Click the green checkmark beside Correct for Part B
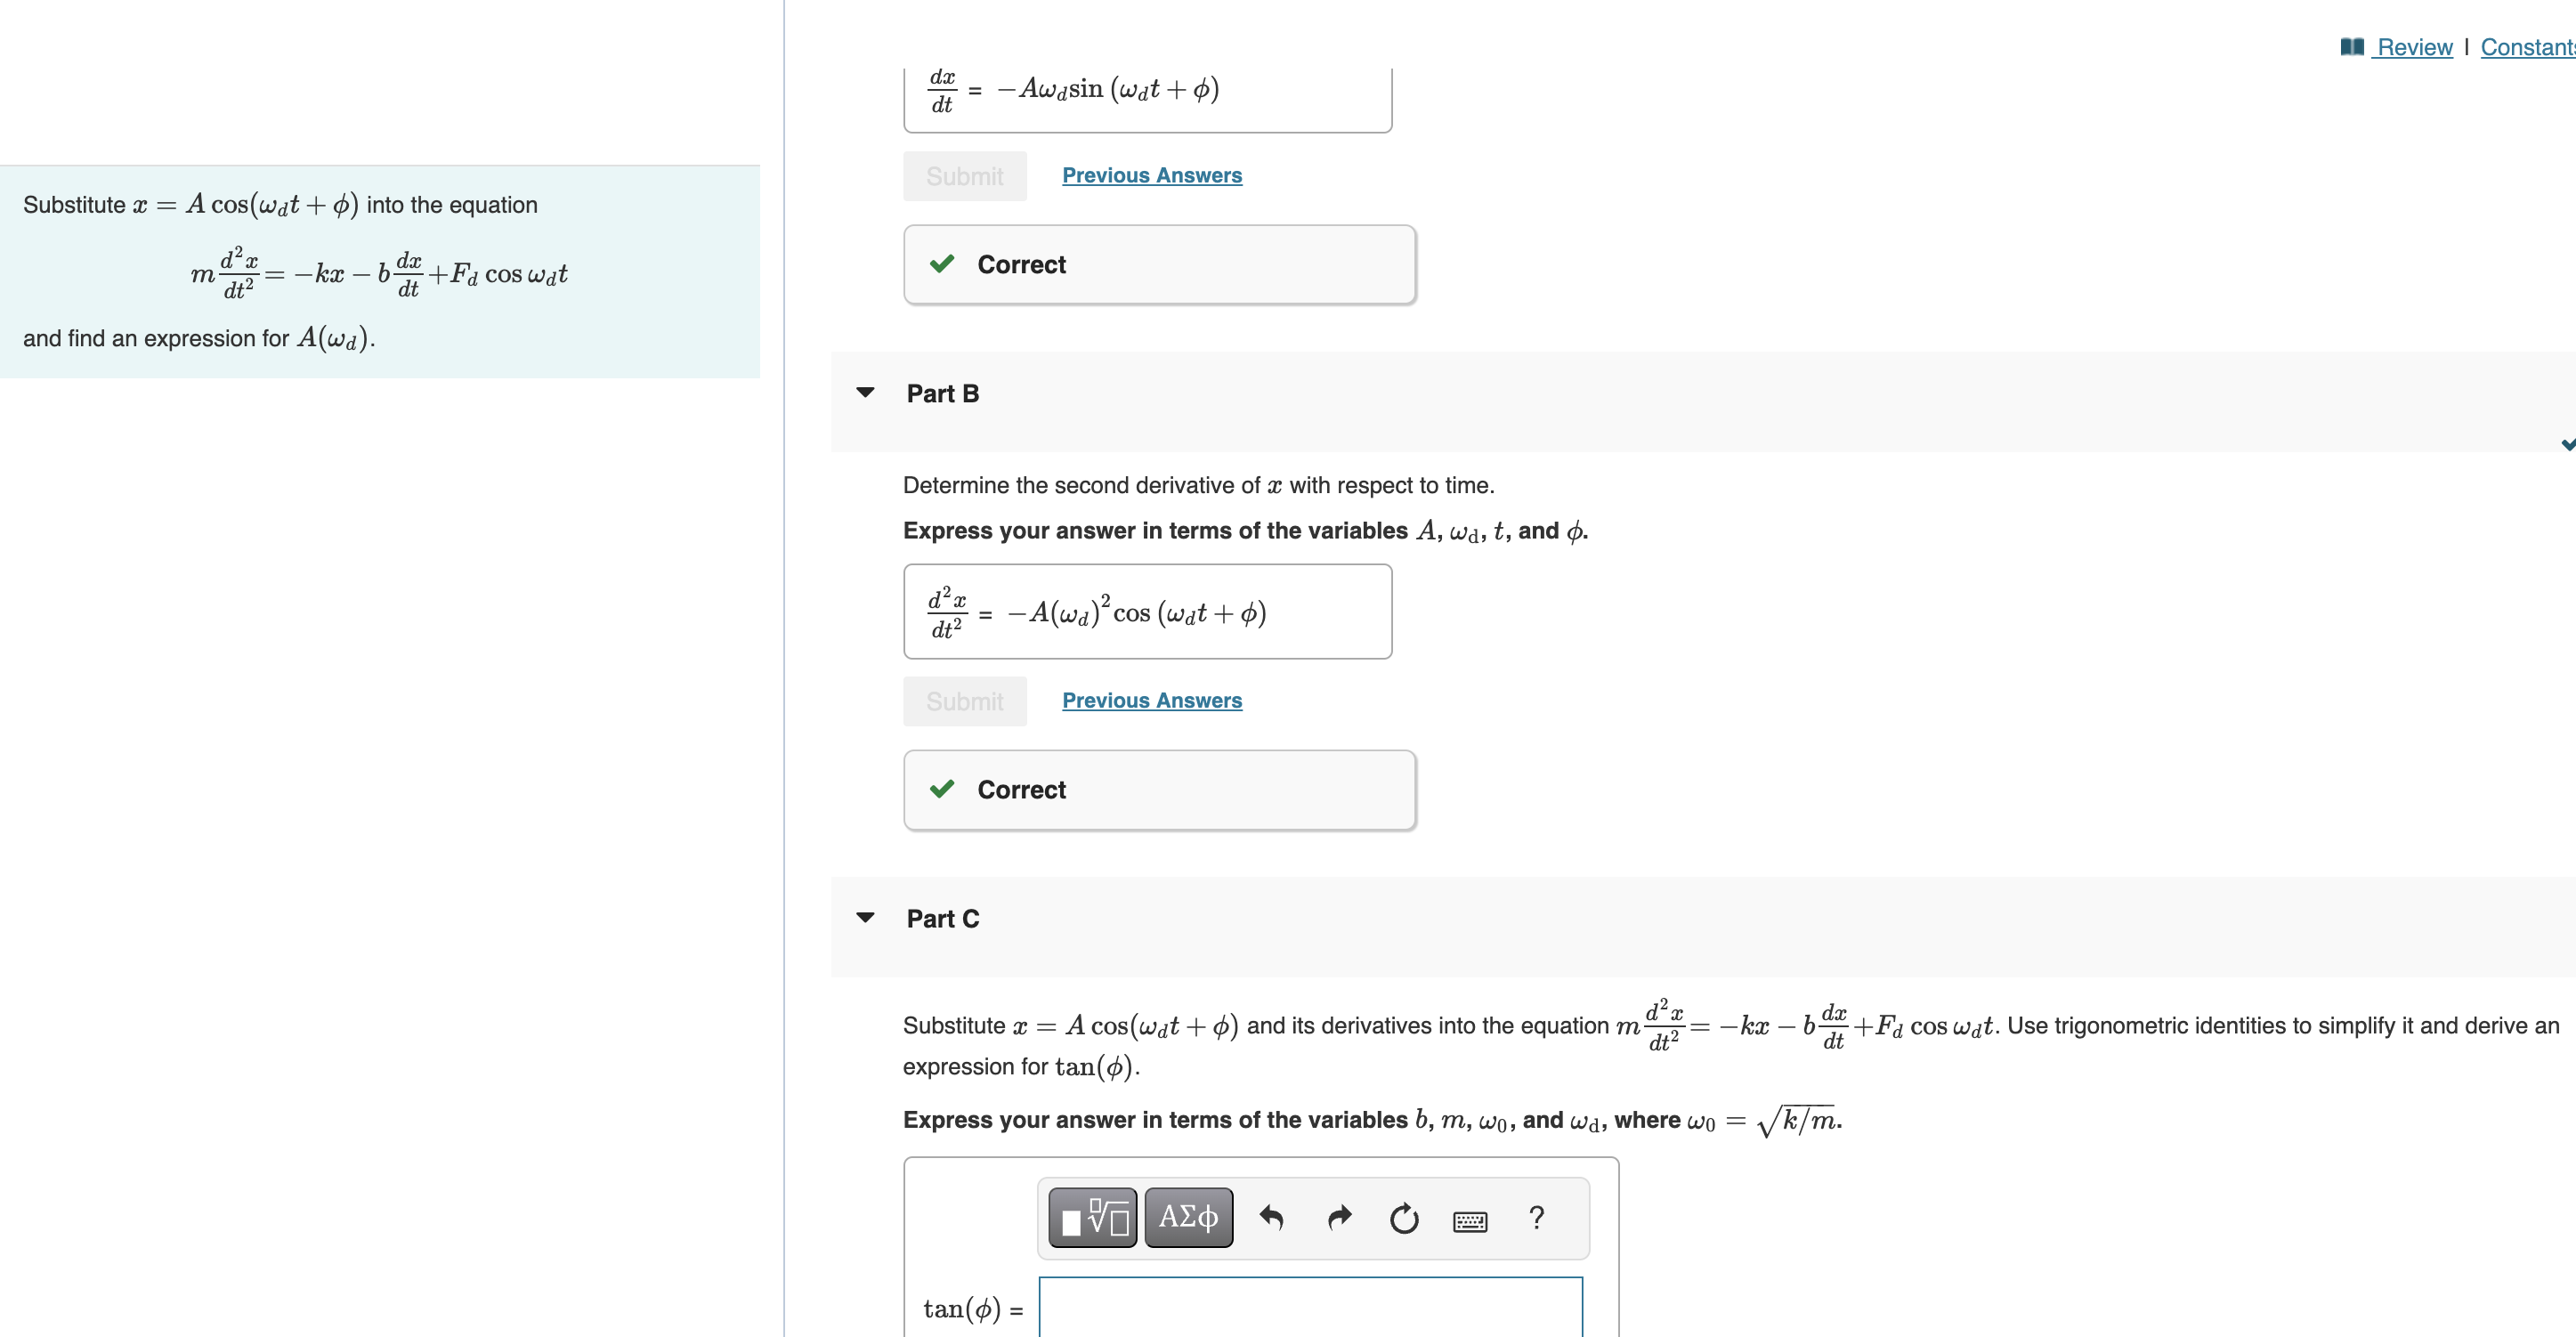2576x1337 pixels. pyautogui.click(x=941, y=789)
